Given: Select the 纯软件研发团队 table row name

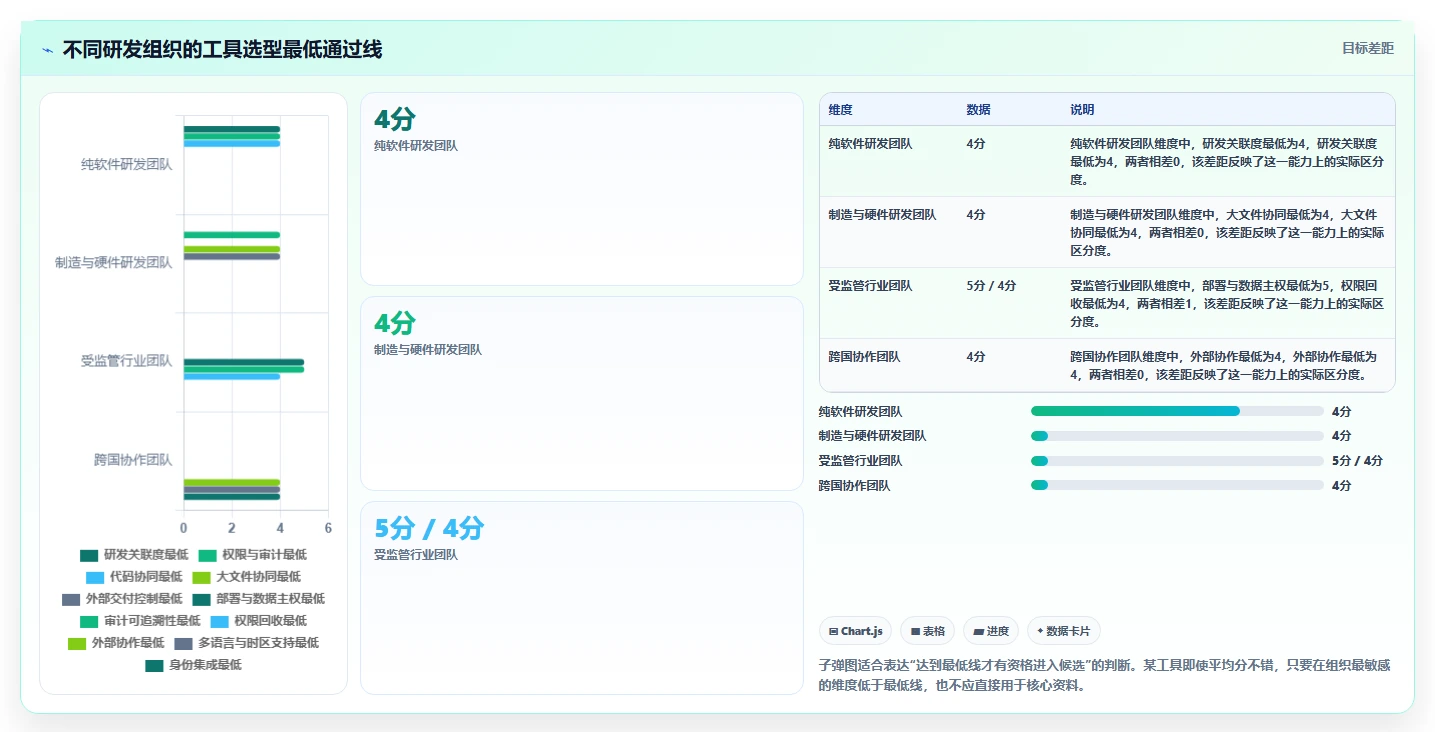Looking at the screenshot, I should [x=871, y=144].
